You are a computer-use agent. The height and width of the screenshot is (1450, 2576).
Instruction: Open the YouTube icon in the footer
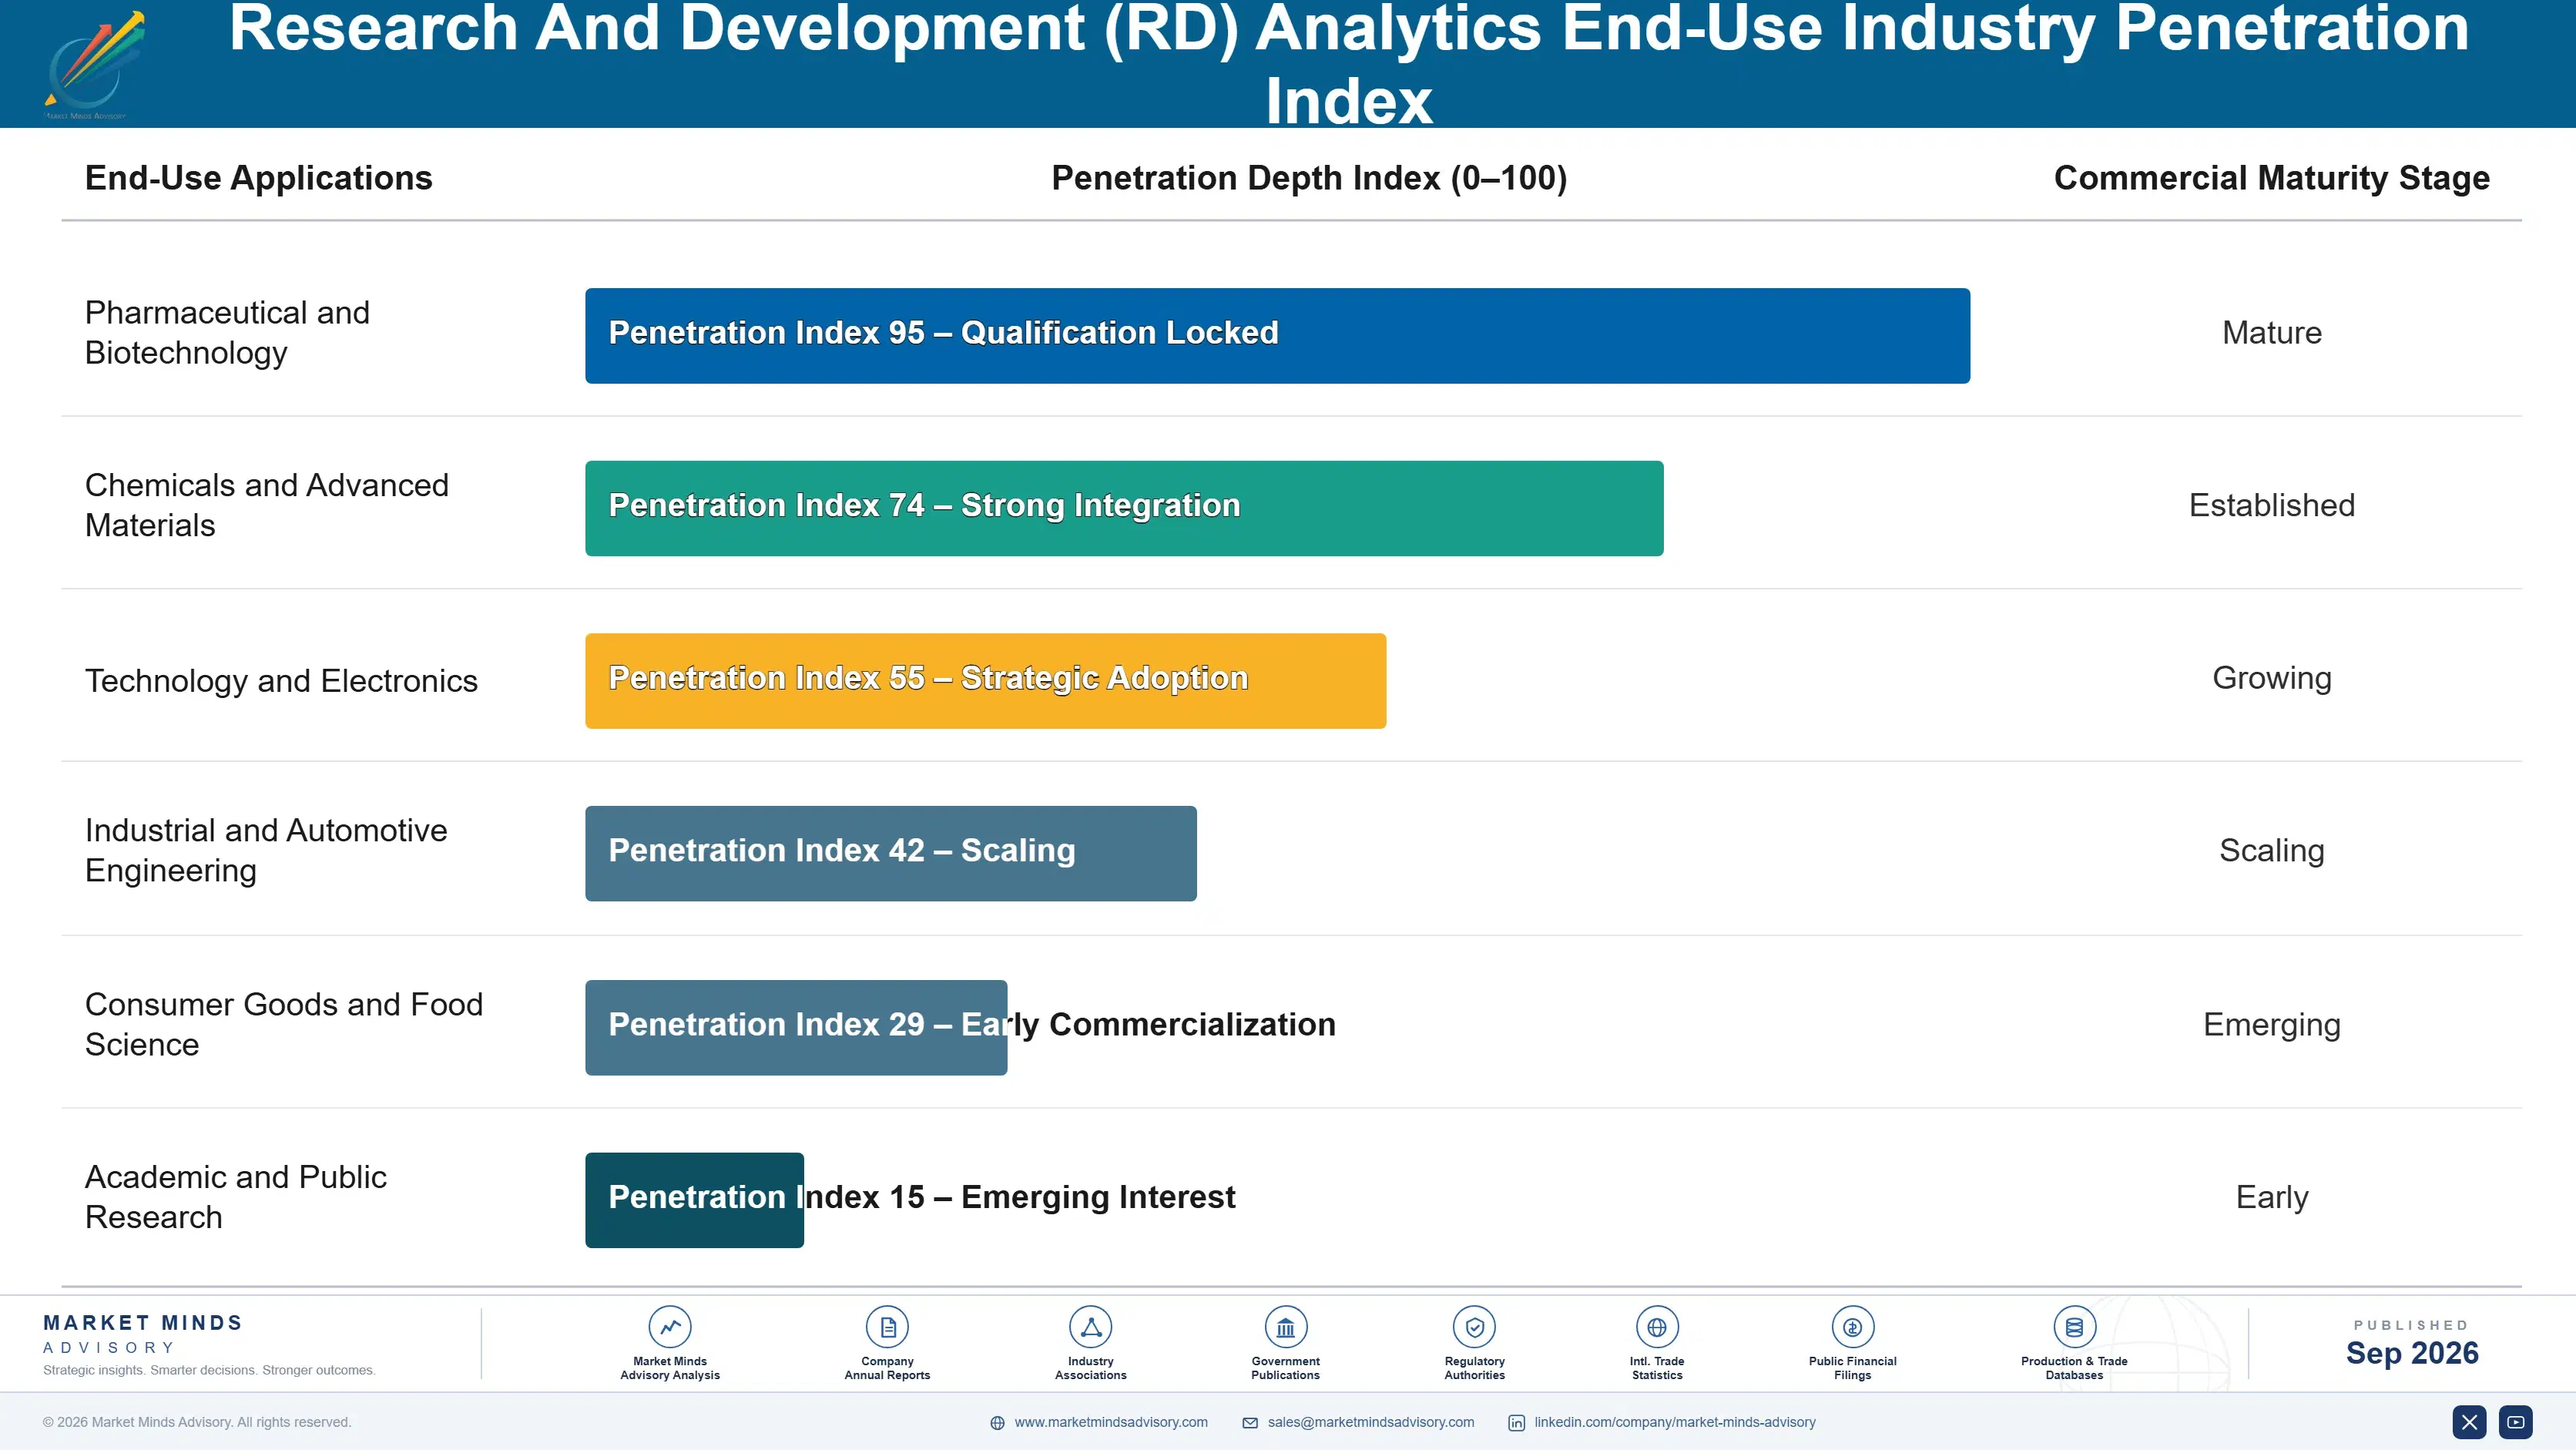[2515, 1421]
